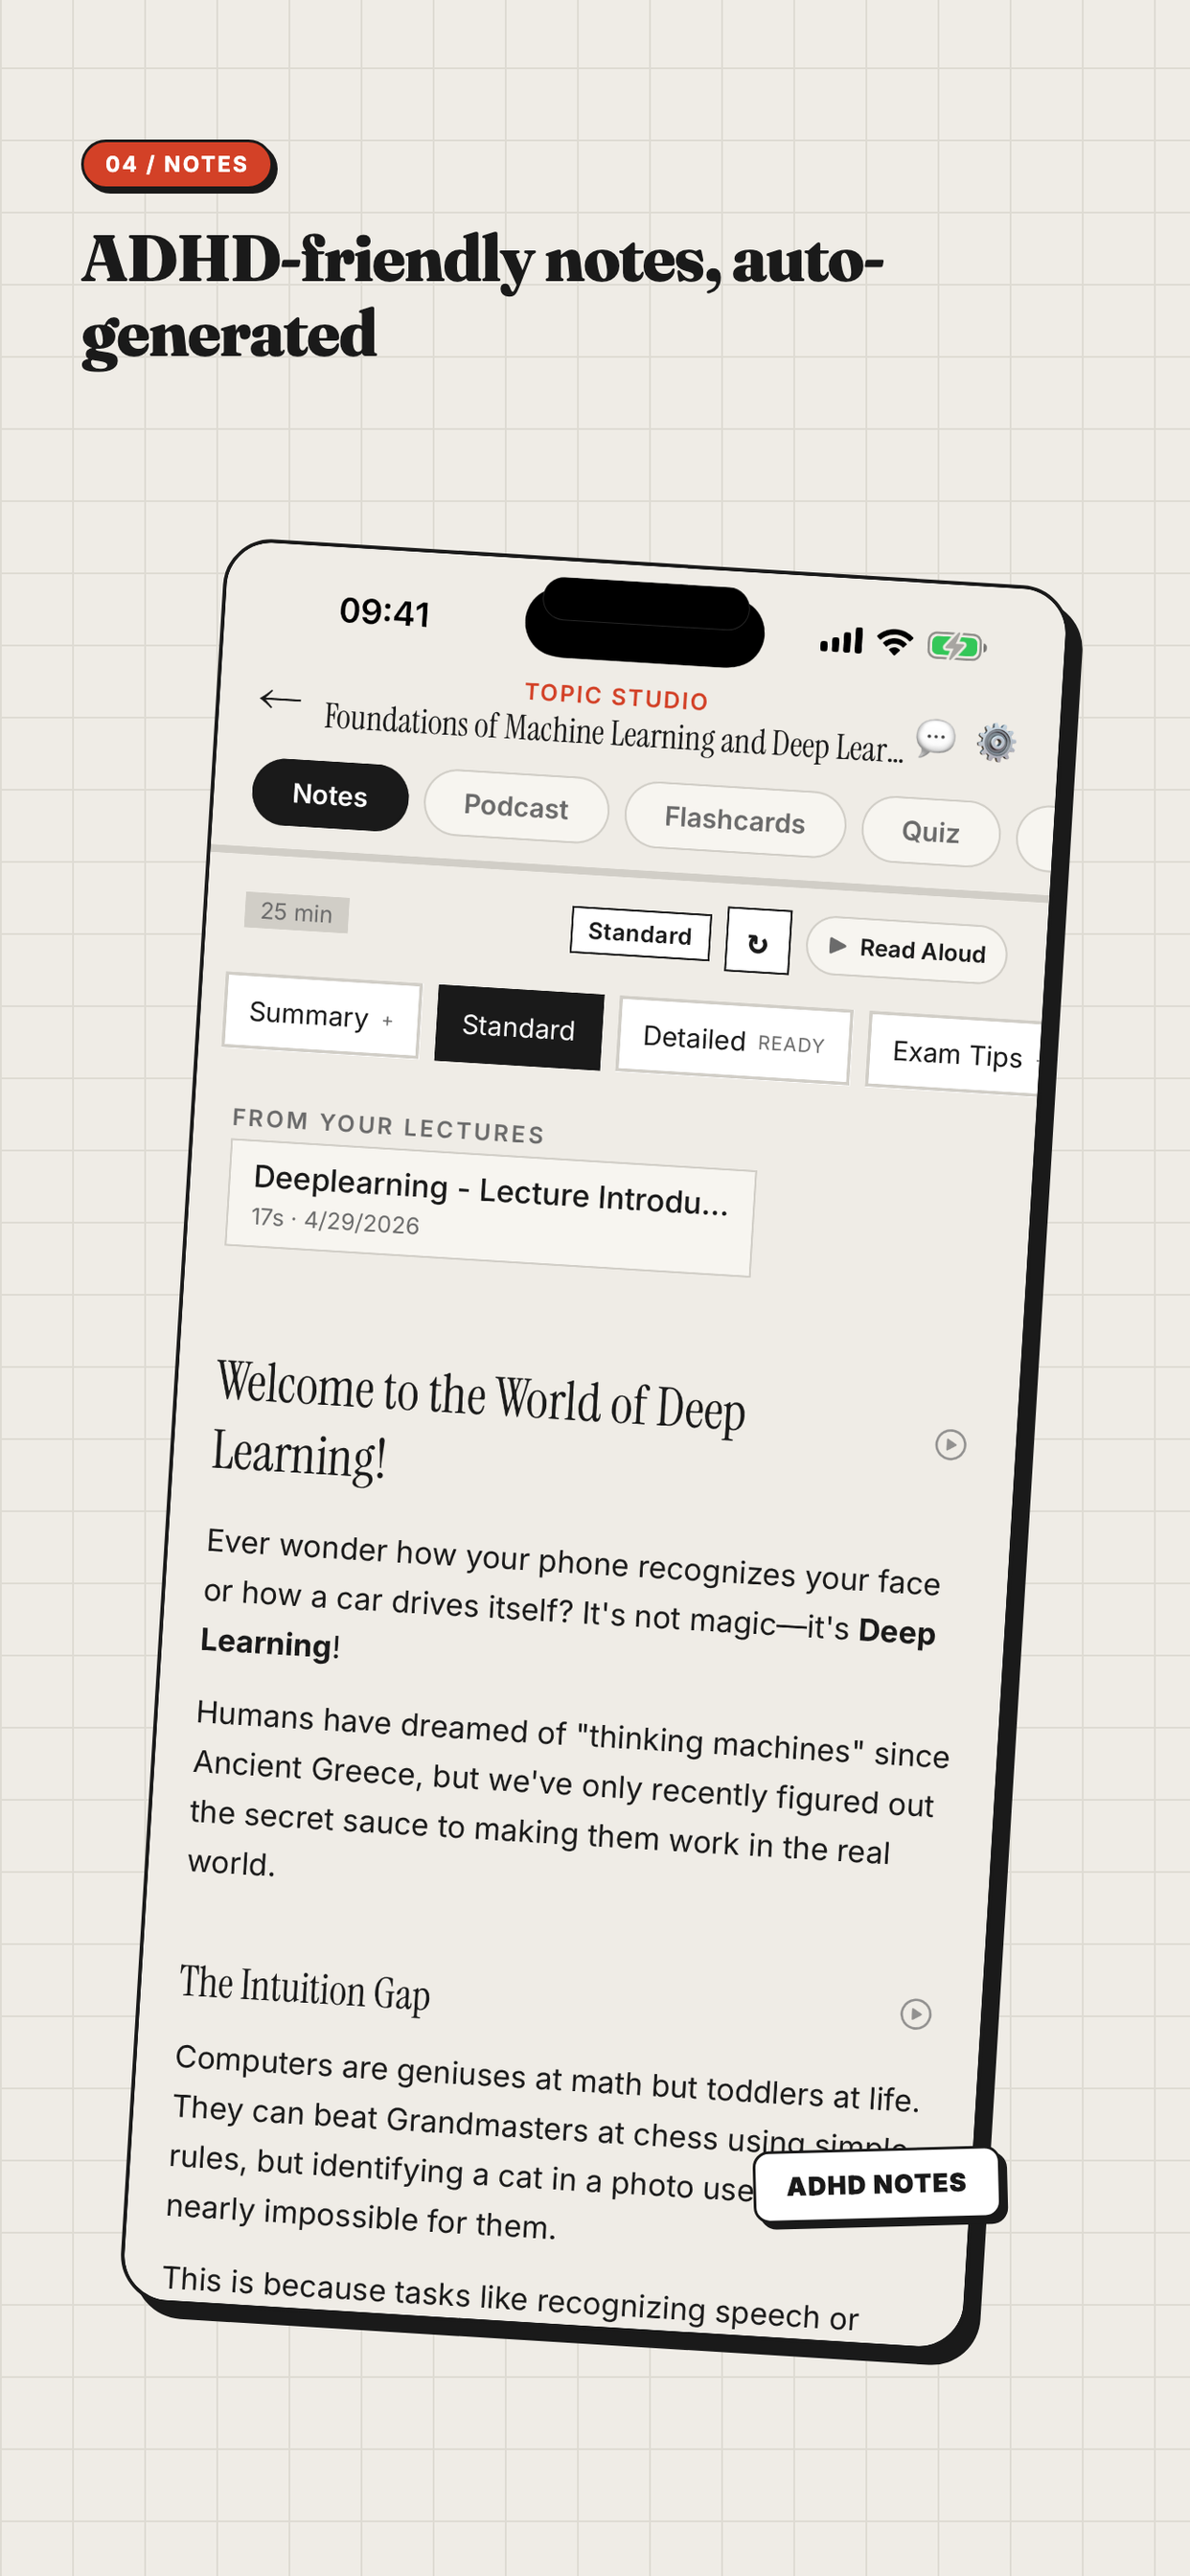Screen dimensions: 1190x2576
Task: Start Read Aloud playback
Action: (x=906, y=950)
